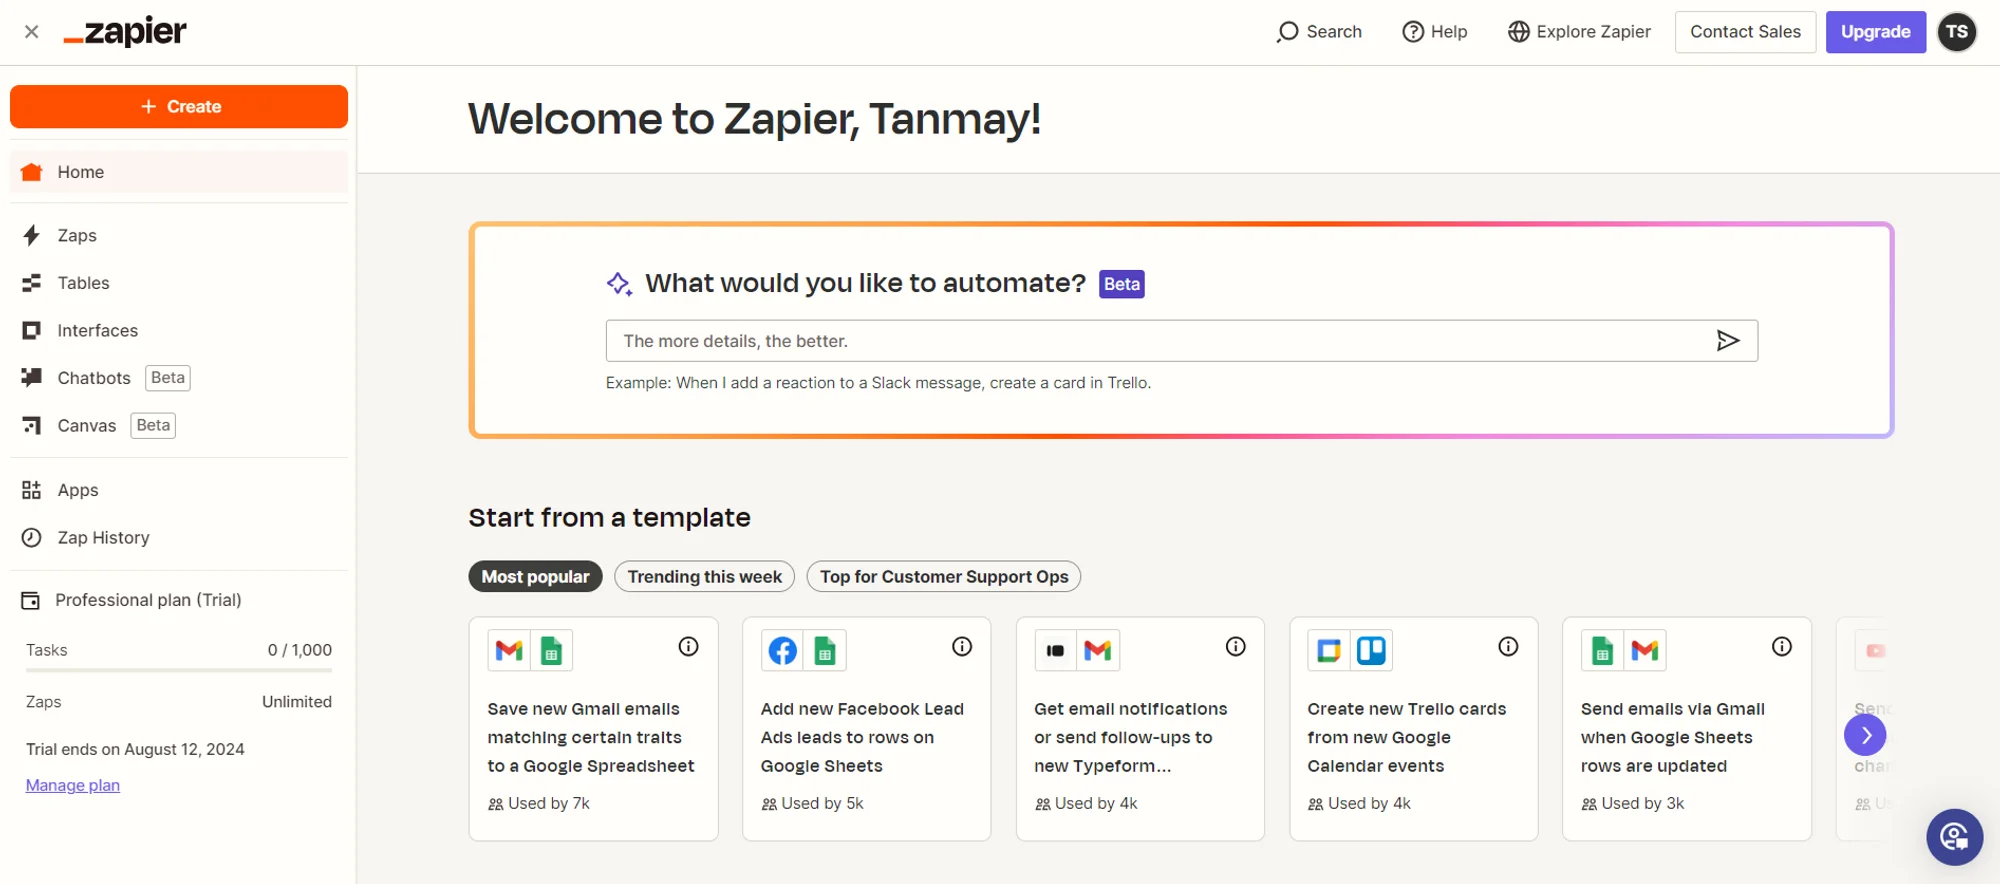Click the Google Calendar icon on fourth card

pos(1329,651)
